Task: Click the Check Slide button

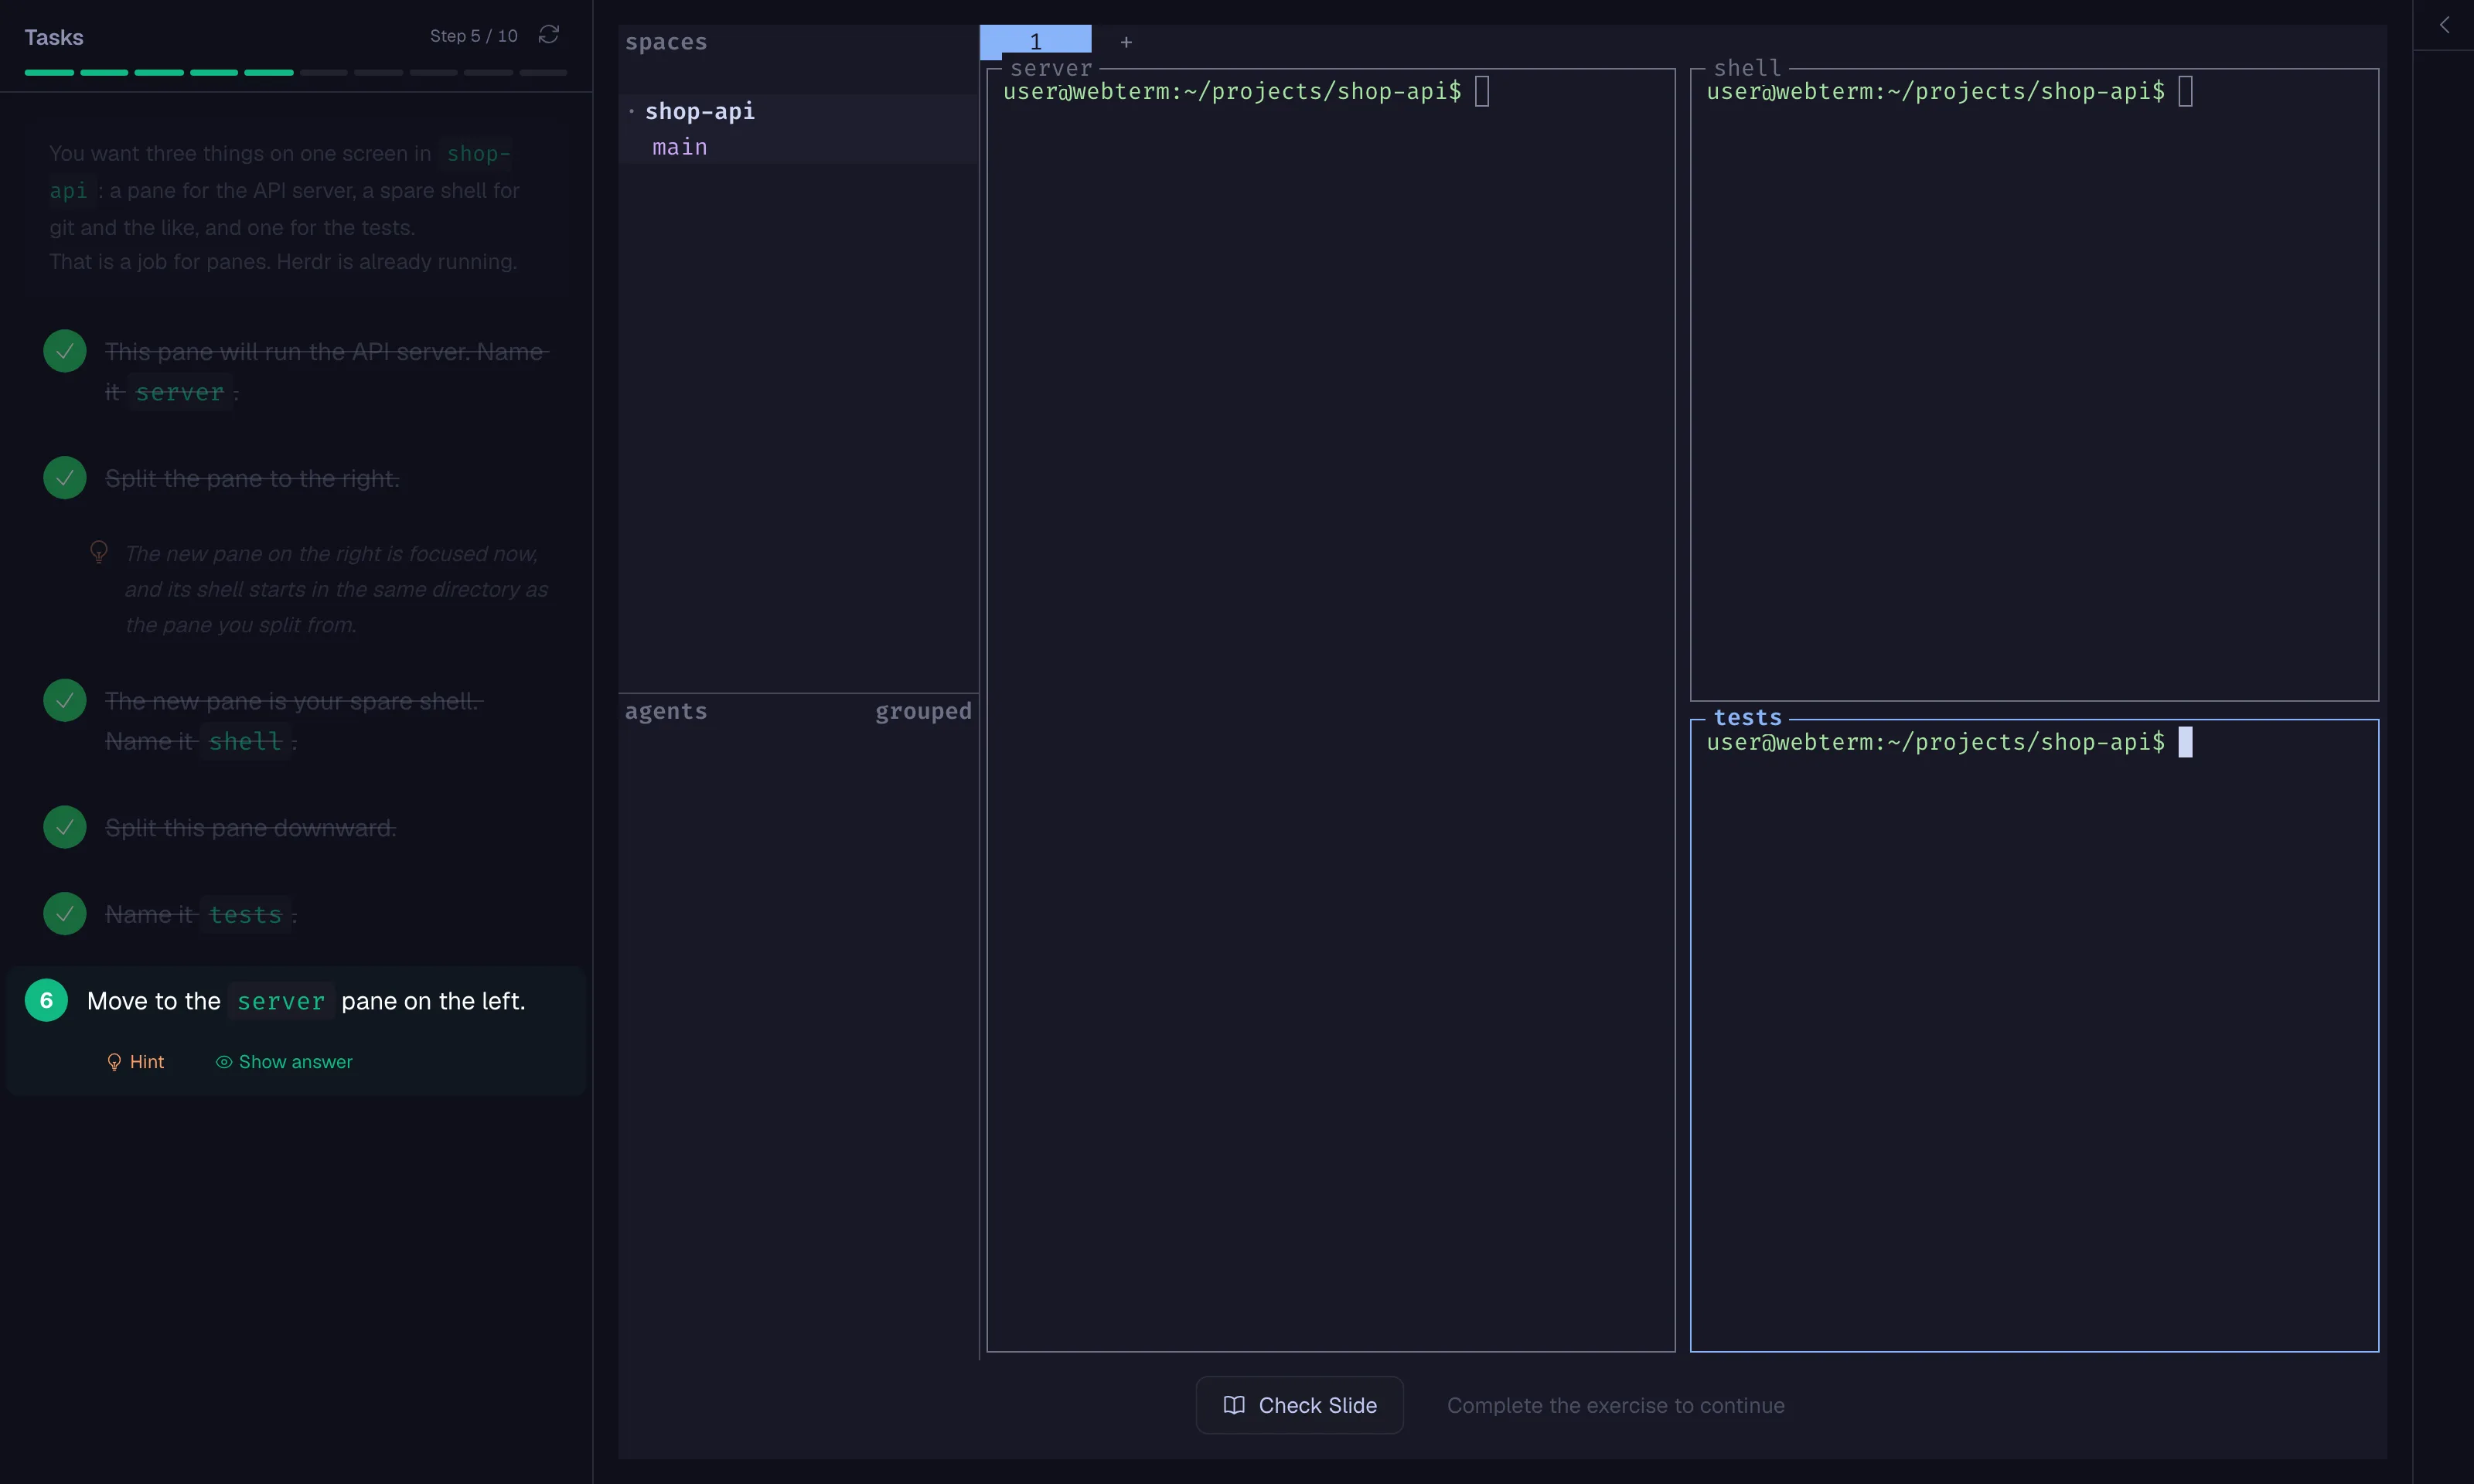Action: click(1299, 1405)
